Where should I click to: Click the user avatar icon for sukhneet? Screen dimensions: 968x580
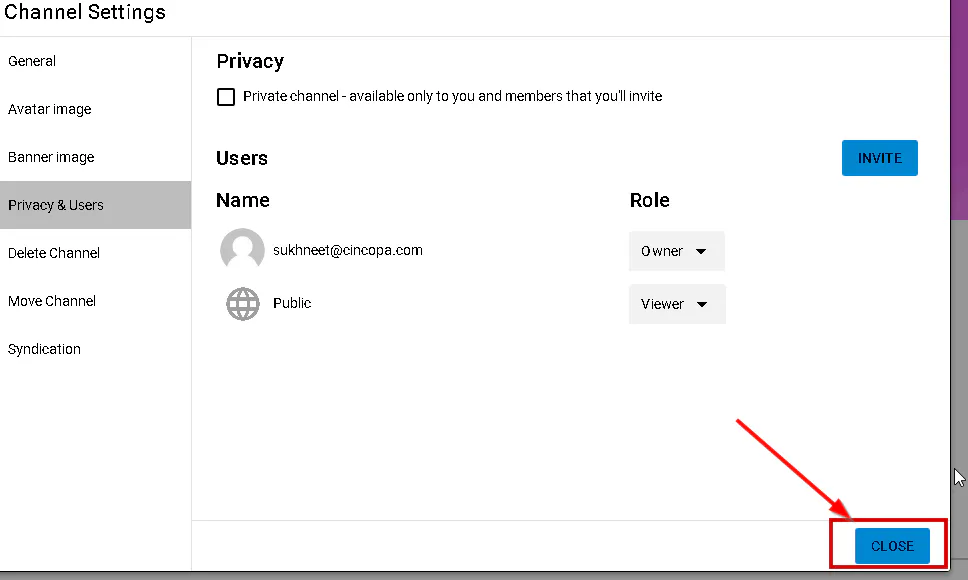point(243,250)
